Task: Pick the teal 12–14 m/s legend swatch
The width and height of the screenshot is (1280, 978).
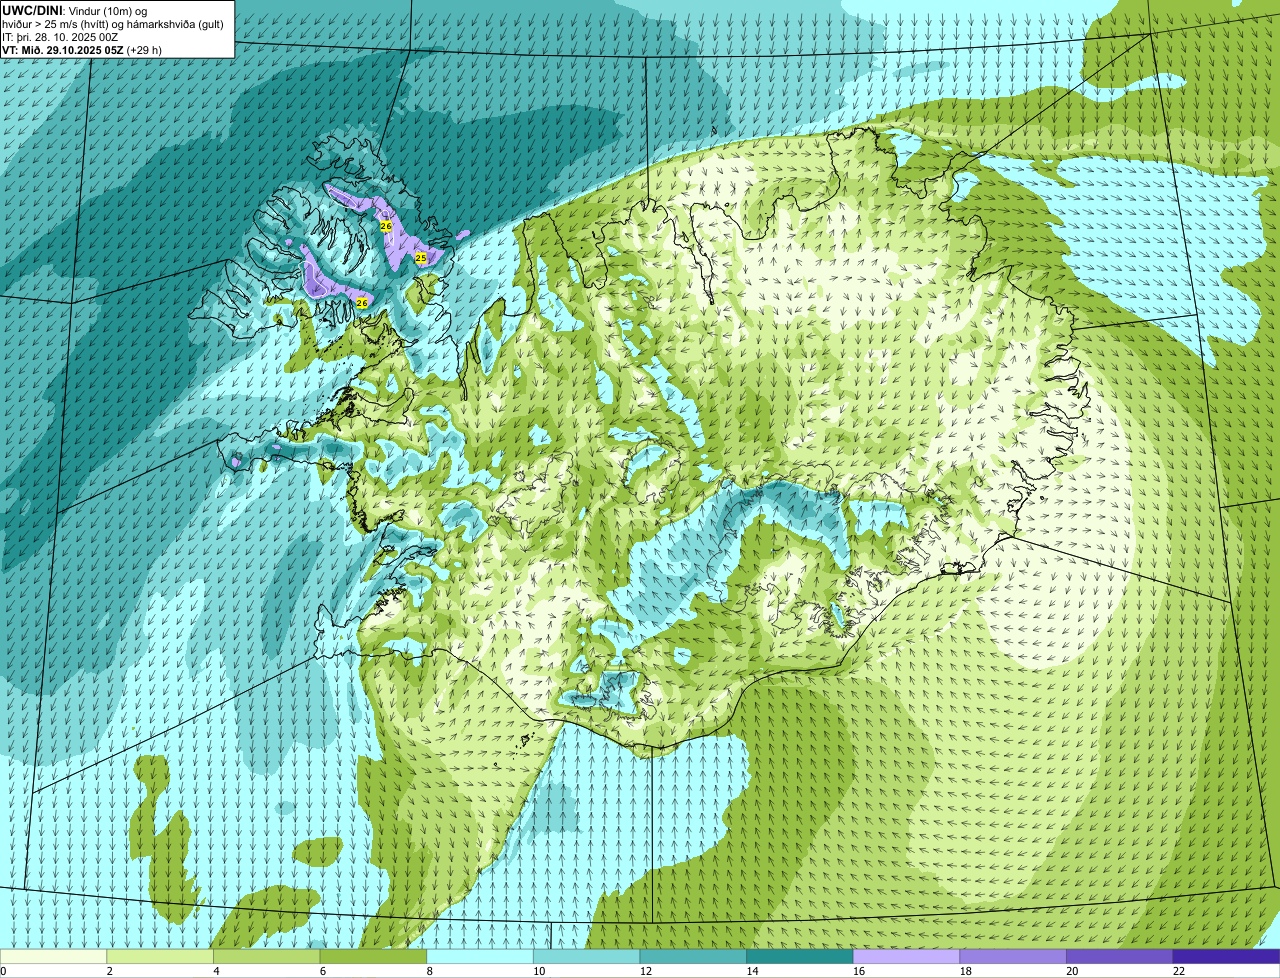Action: 693,956
